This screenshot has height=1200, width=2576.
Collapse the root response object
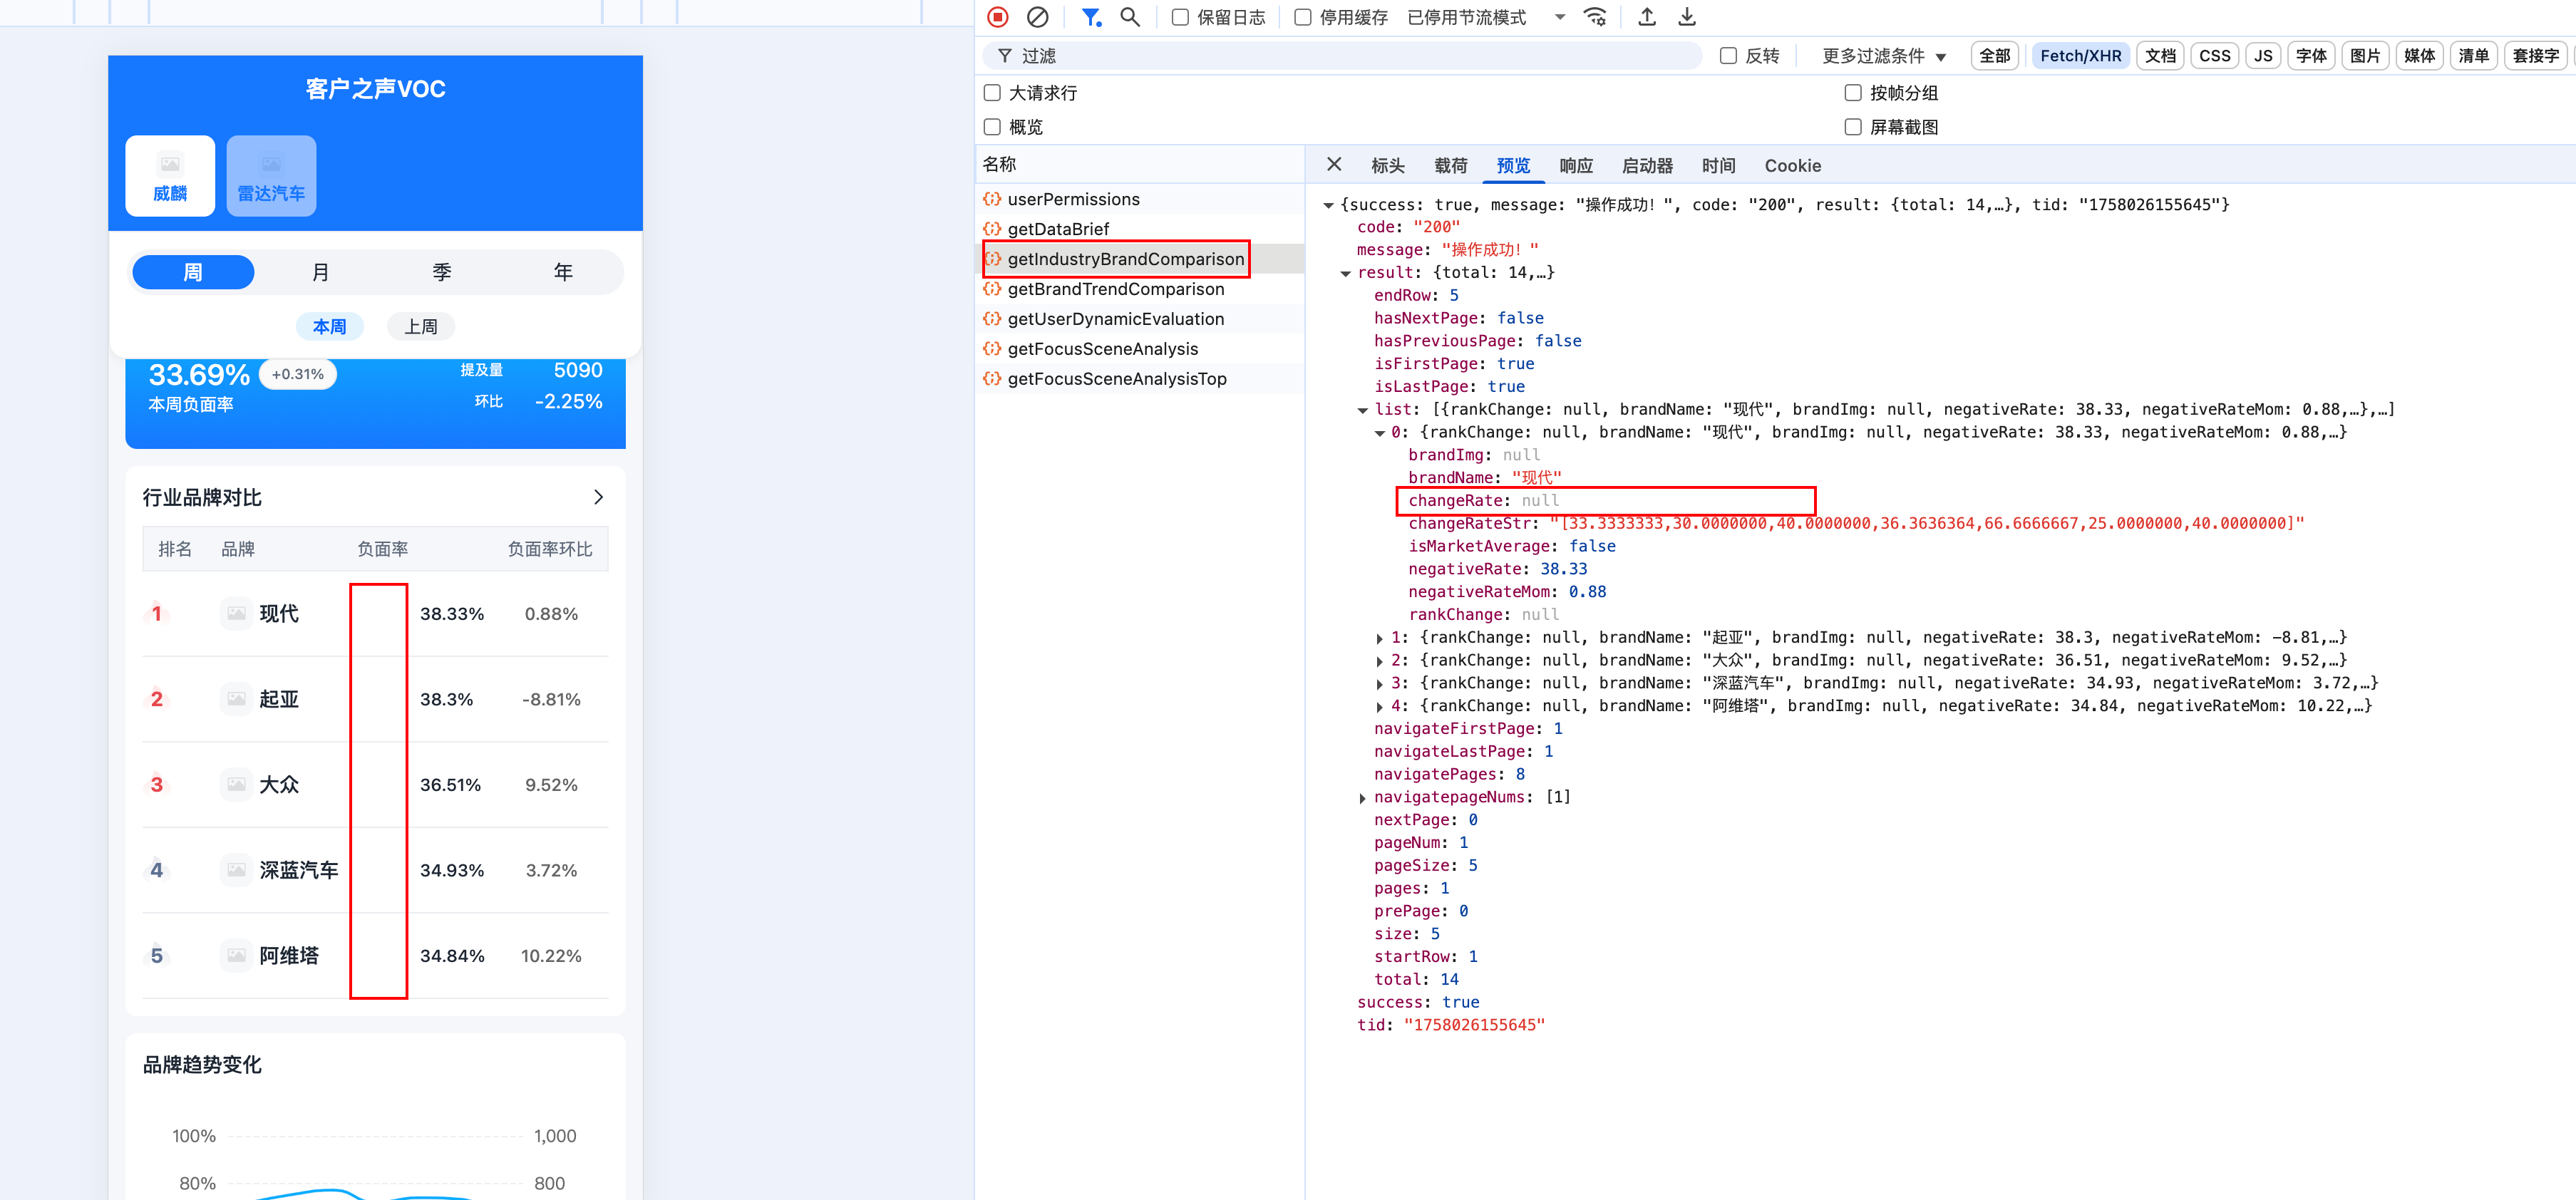tap(1329, 205)
